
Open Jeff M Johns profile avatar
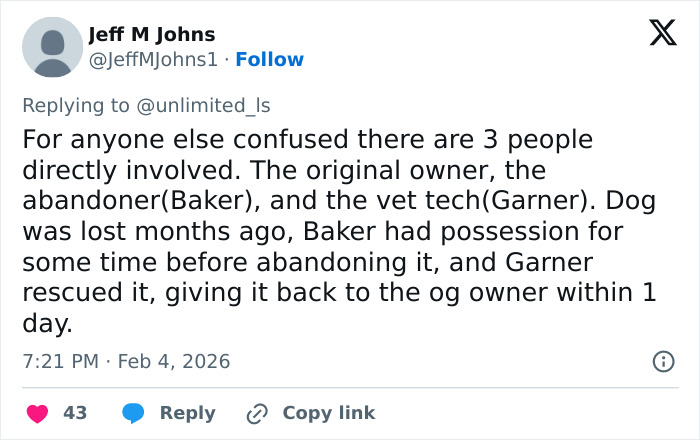point(52,47)
